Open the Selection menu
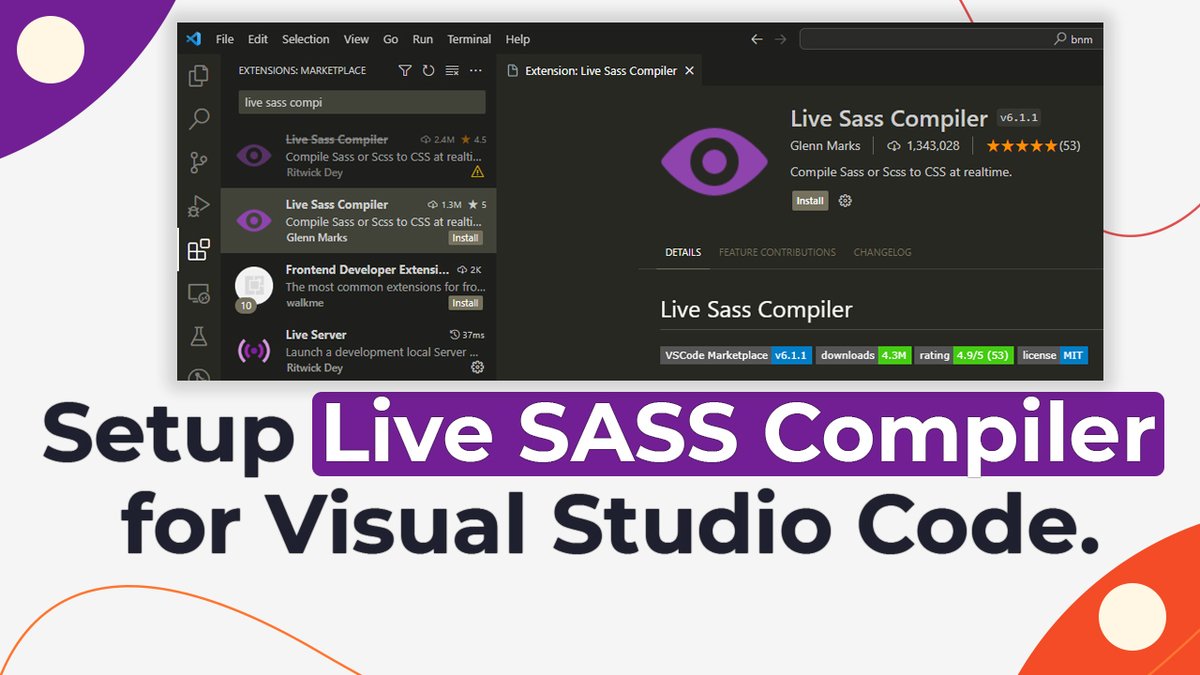 [305, 39]
